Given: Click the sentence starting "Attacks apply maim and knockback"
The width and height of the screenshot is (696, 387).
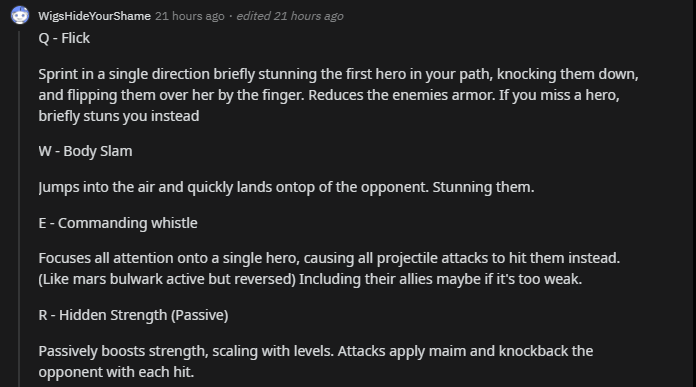Looking at the screenshot, I should pyautogui.click(x=465, y=351).
